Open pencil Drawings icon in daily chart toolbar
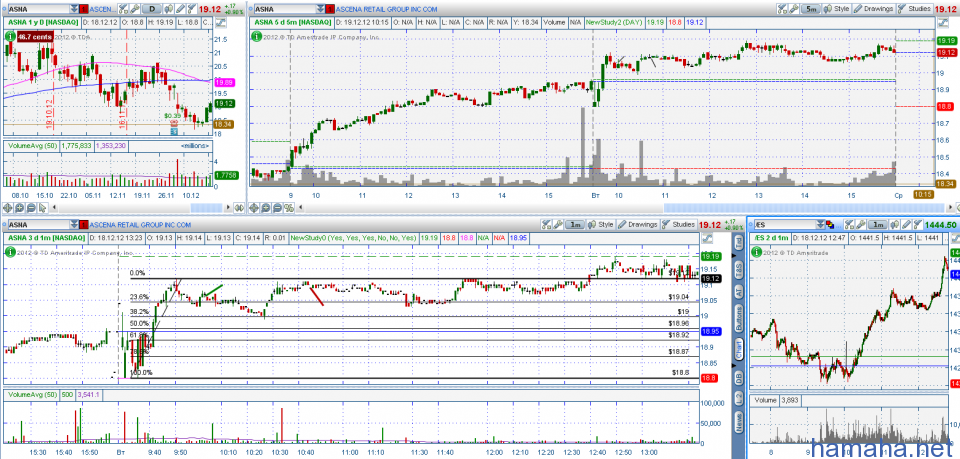960x459 pixels. 180,9
